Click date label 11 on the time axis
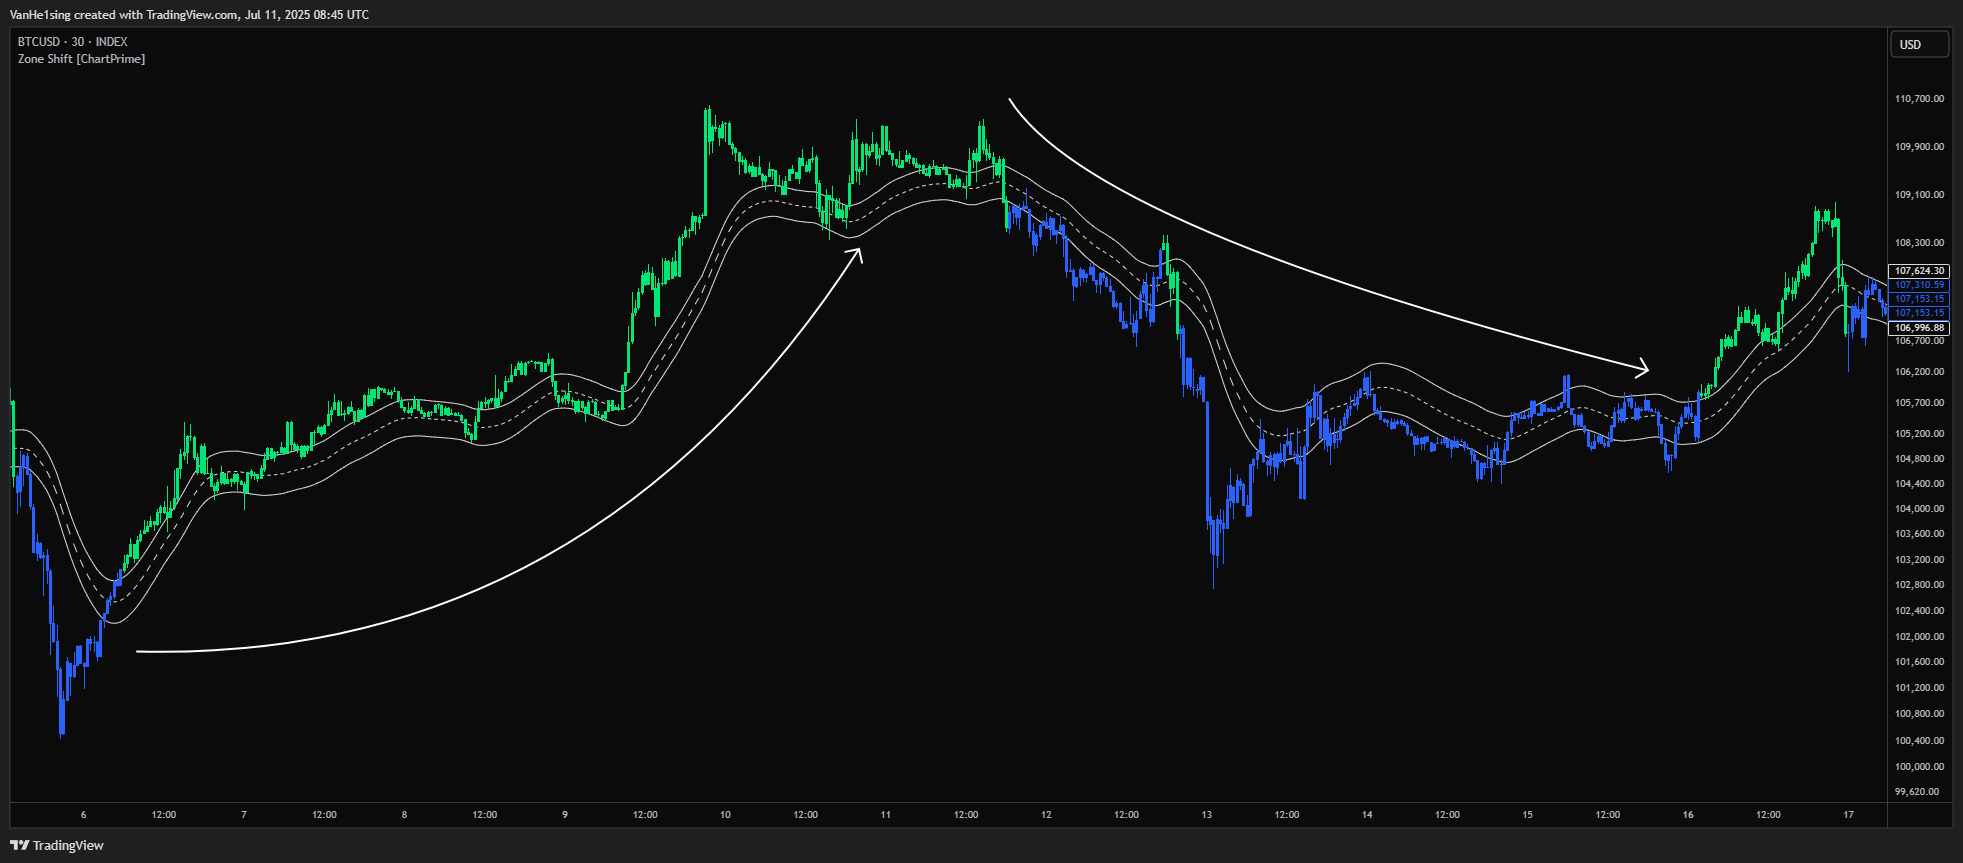Screen dimensions: 1963x863 click(885, 815)
